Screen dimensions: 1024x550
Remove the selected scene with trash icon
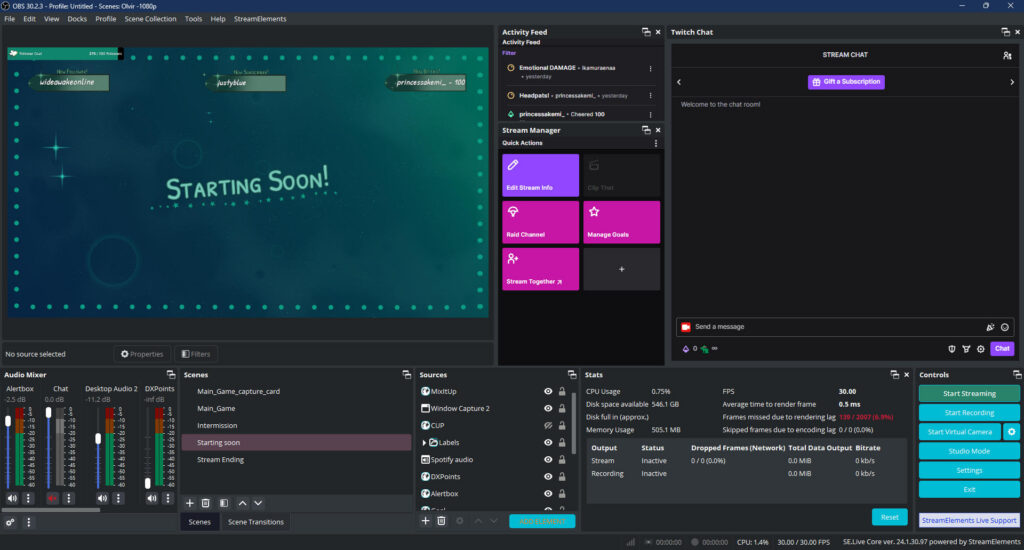pos(206,503)
